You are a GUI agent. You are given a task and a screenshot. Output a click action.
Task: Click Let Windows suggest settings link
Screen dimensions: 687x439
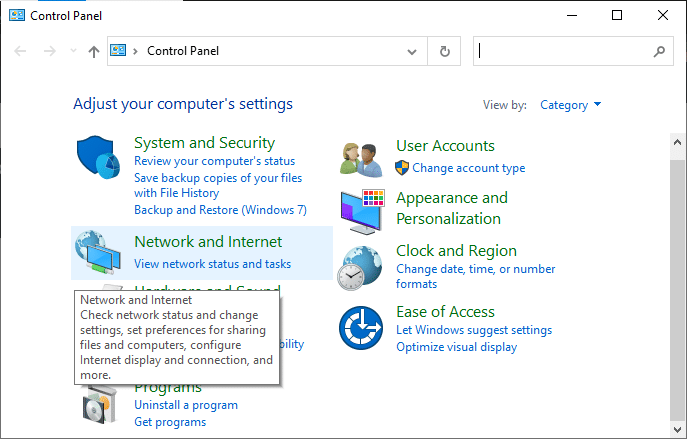pyautogui.click(x=473, y=330)
